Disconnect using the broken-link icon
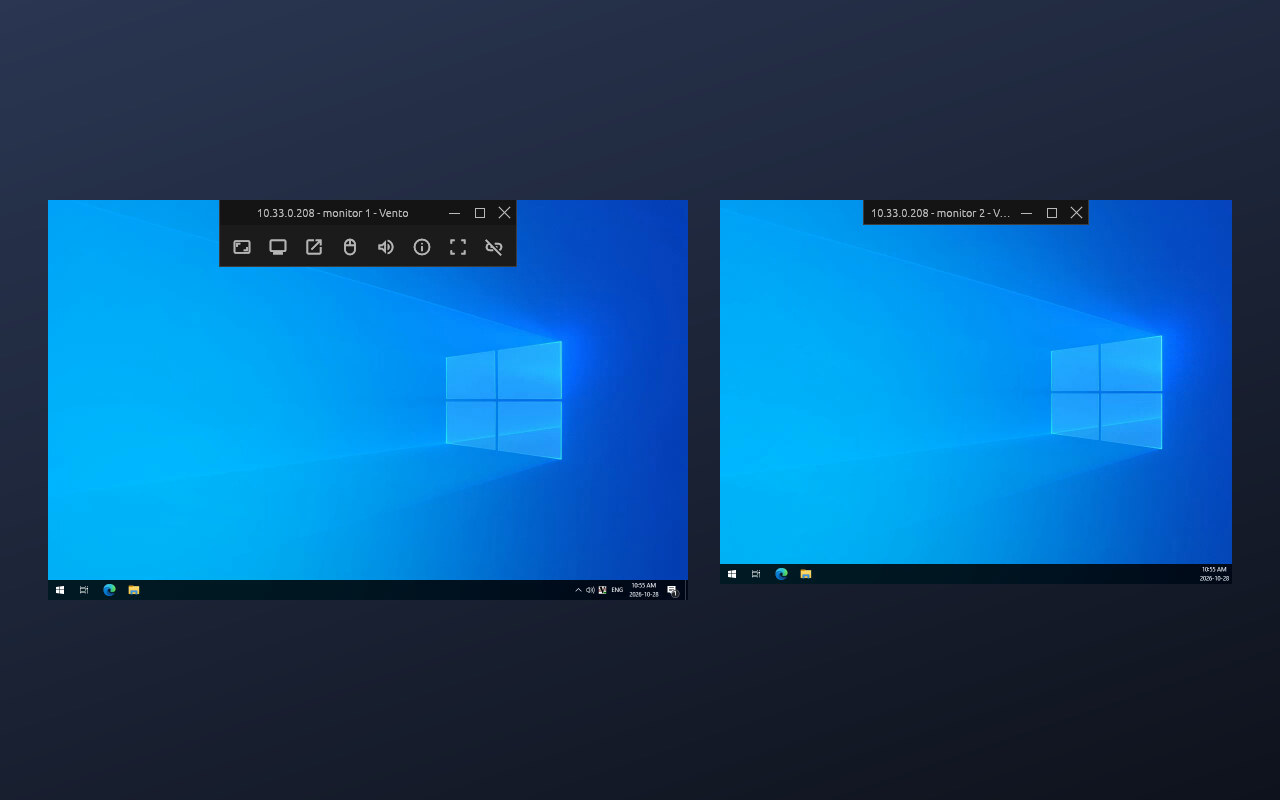Viewport: 1280px width, 800px height. click(x=494, y=247)
